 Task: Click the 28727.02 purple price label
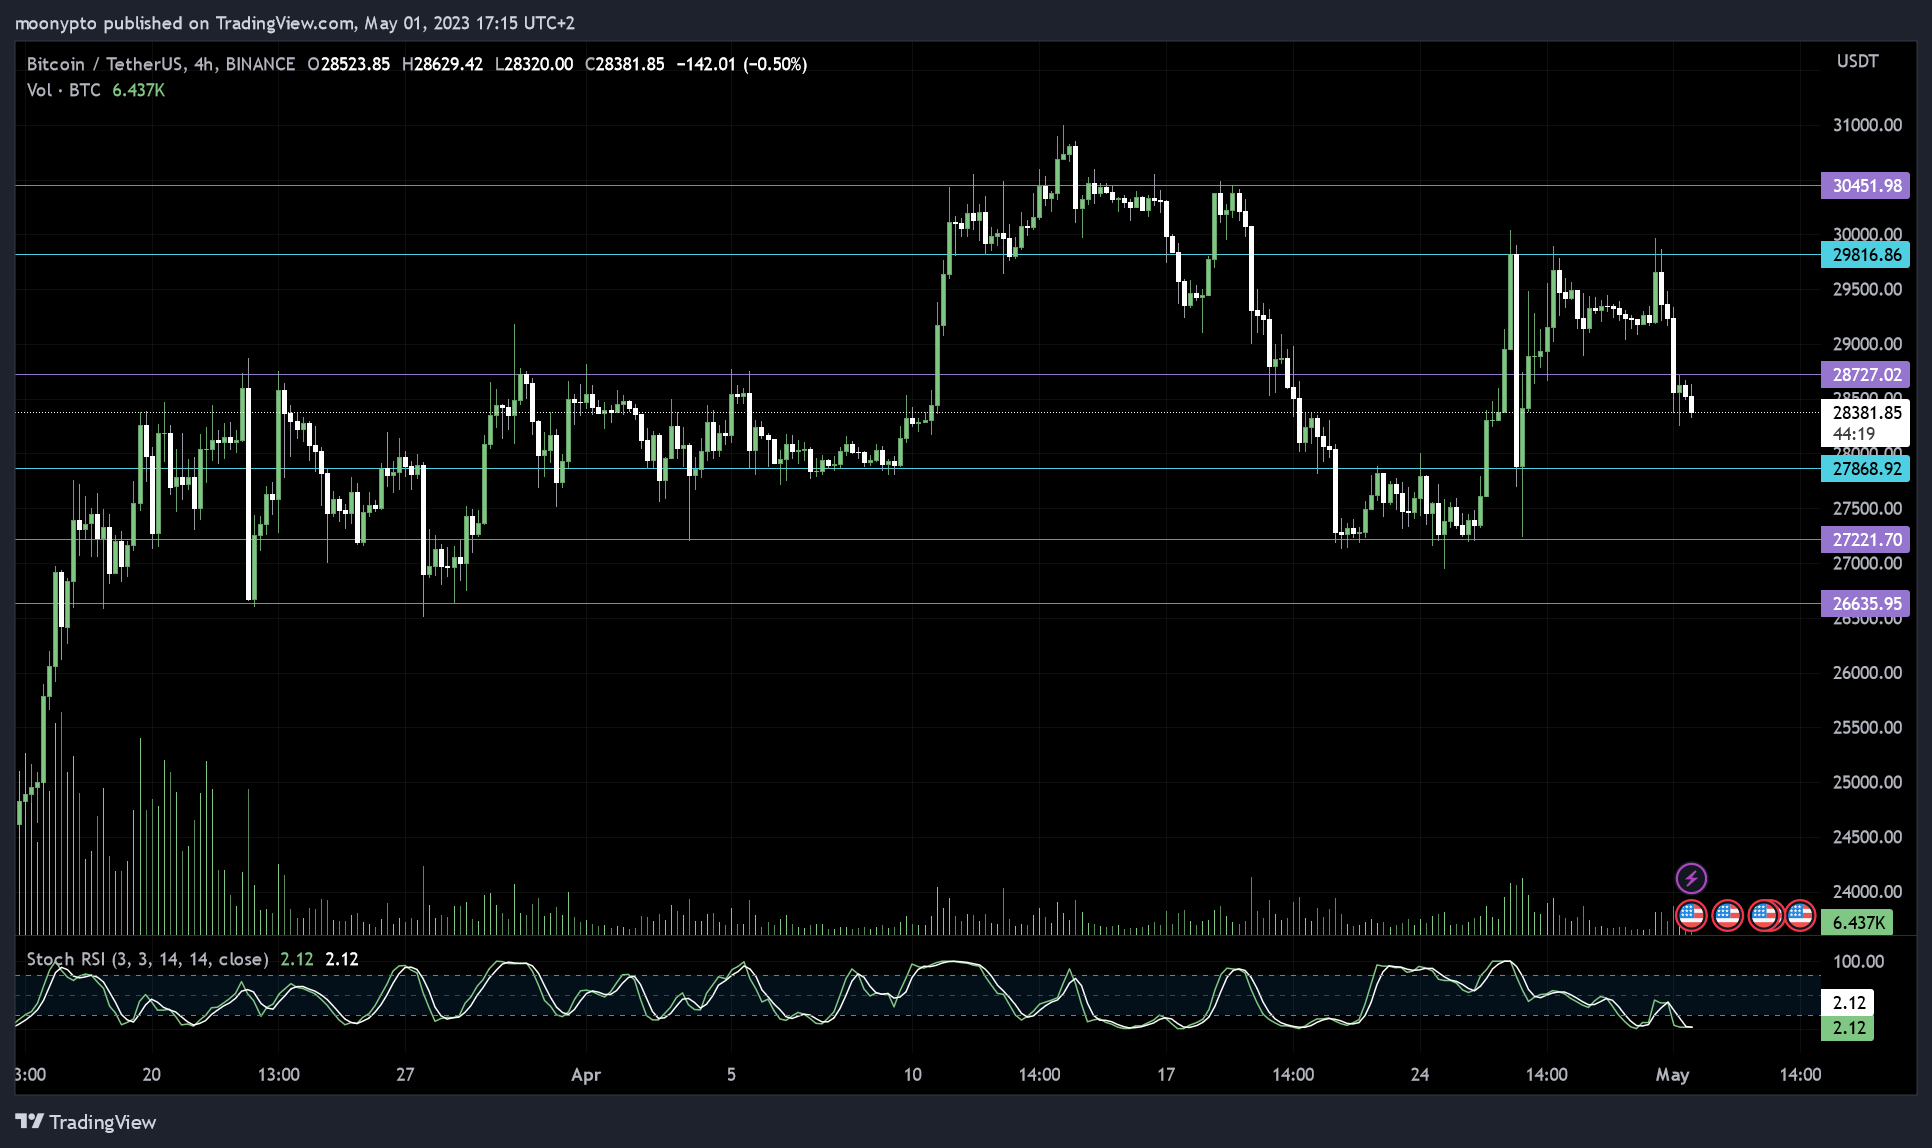coord(1865,375)
